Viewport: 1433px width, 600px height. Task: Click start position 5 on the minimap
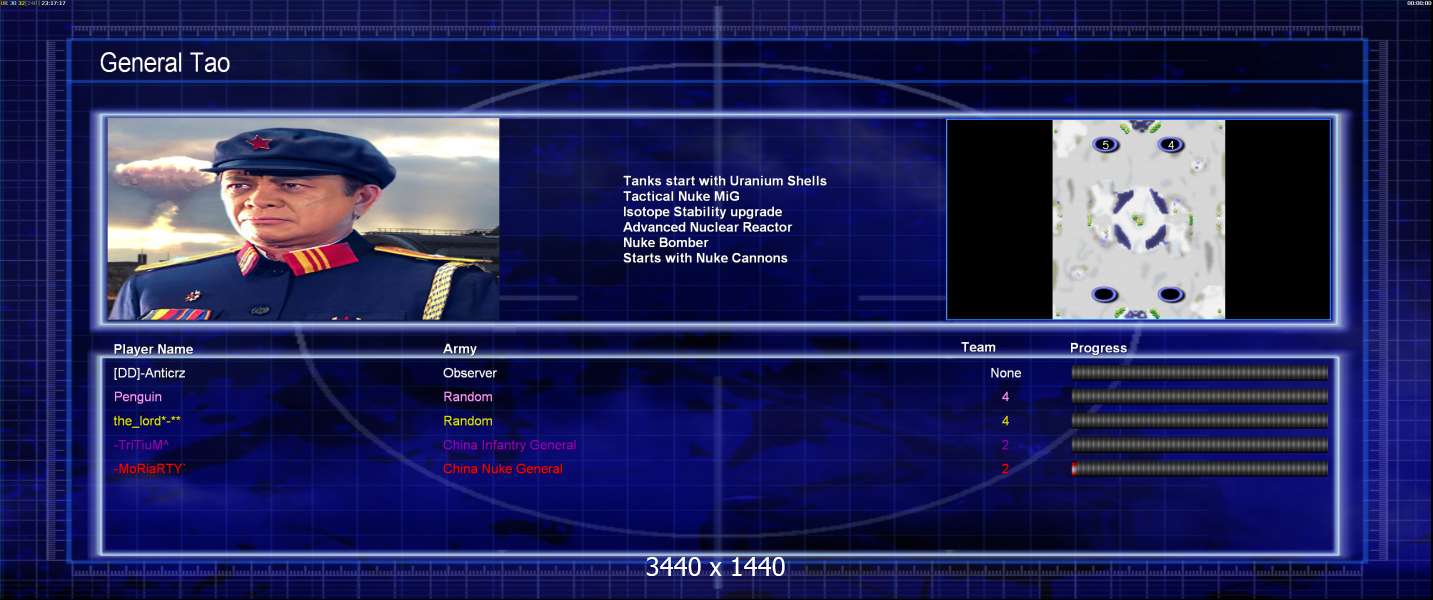(x=1105, y=145)
